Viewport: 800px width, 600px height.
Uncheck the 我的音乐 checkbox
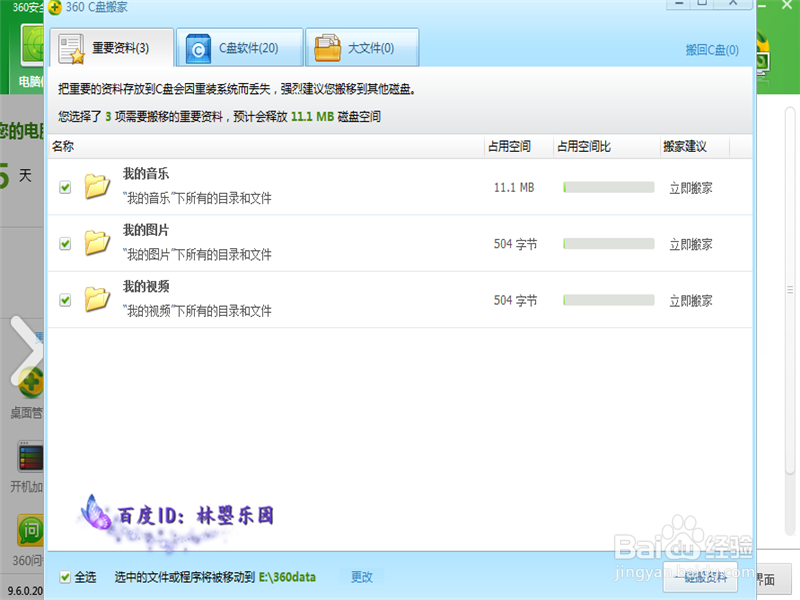65,186
